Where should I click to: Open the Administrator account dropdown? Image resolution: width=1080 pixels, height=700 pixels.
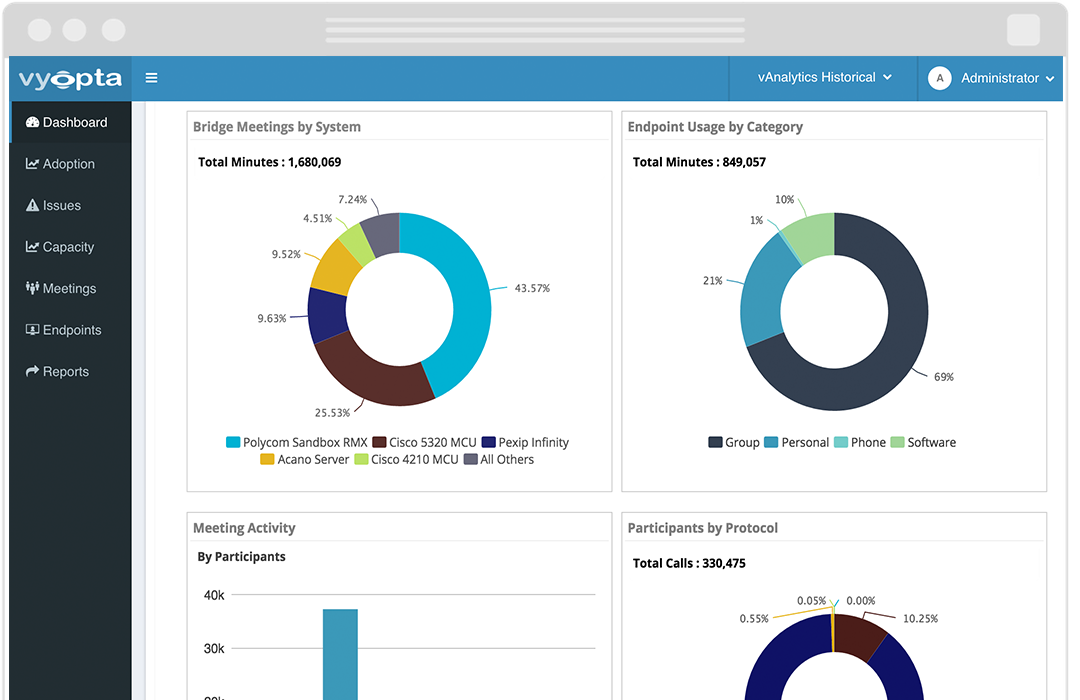point(991,78)
